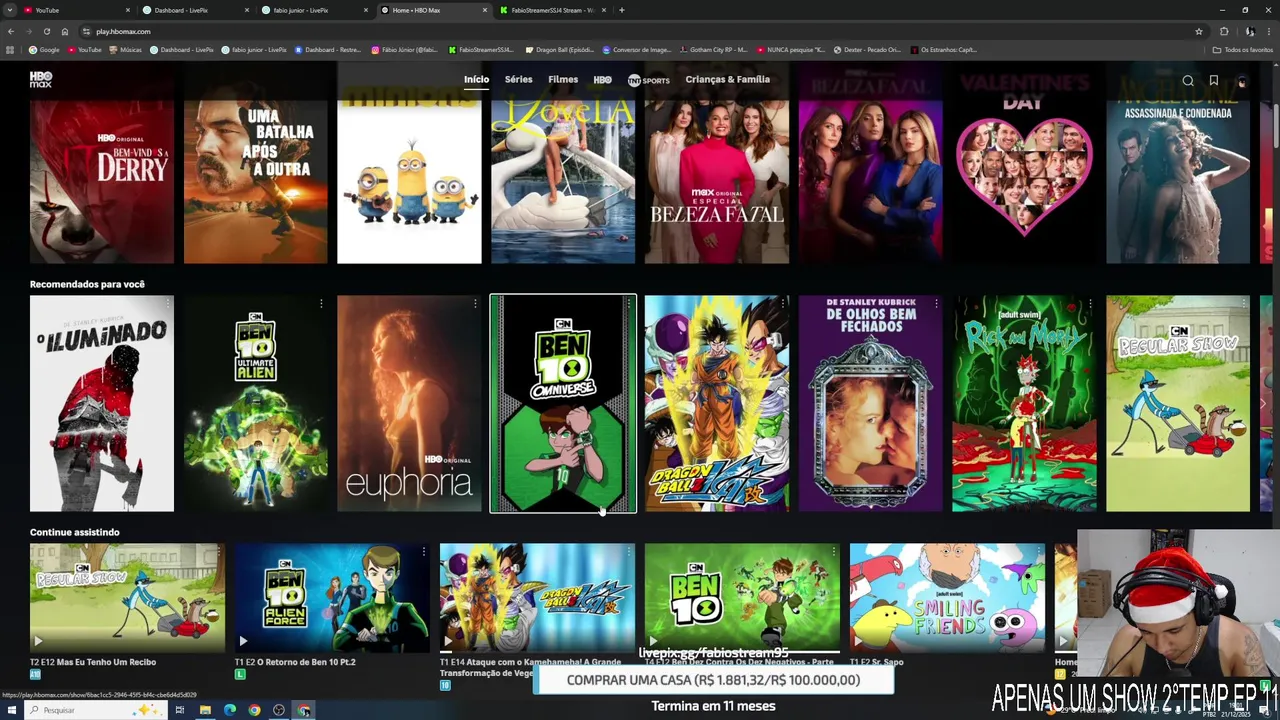Open the Músicas bookmark folder
This screenshot has width=1280, height=720.
click(125, 49)
